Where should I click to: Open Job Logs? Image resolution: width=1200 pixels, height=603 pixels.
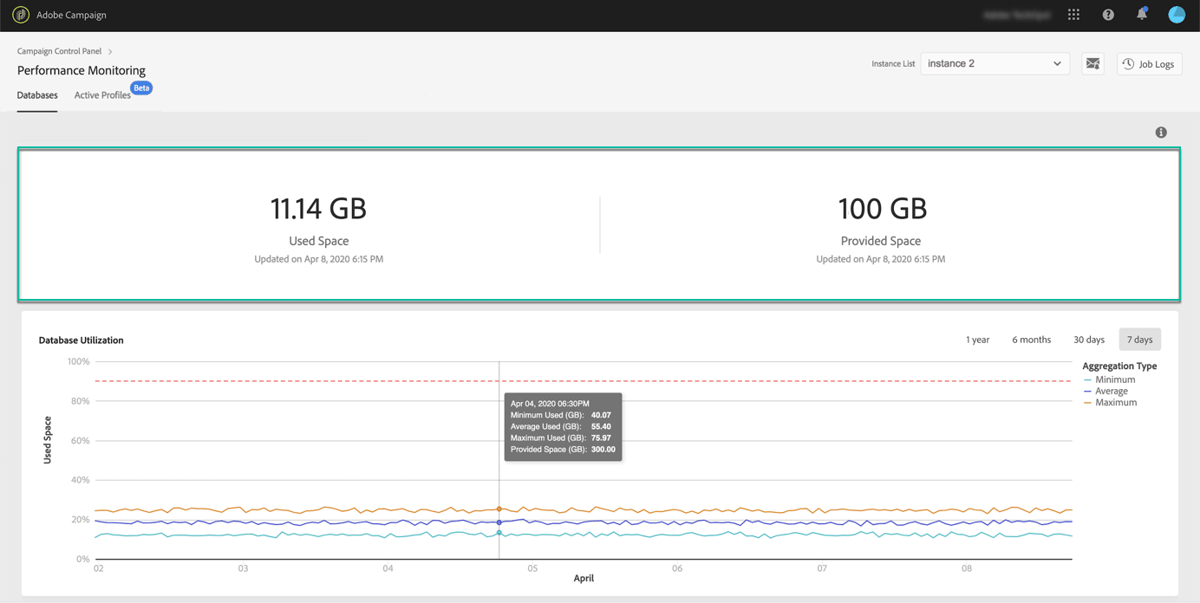1149,63
